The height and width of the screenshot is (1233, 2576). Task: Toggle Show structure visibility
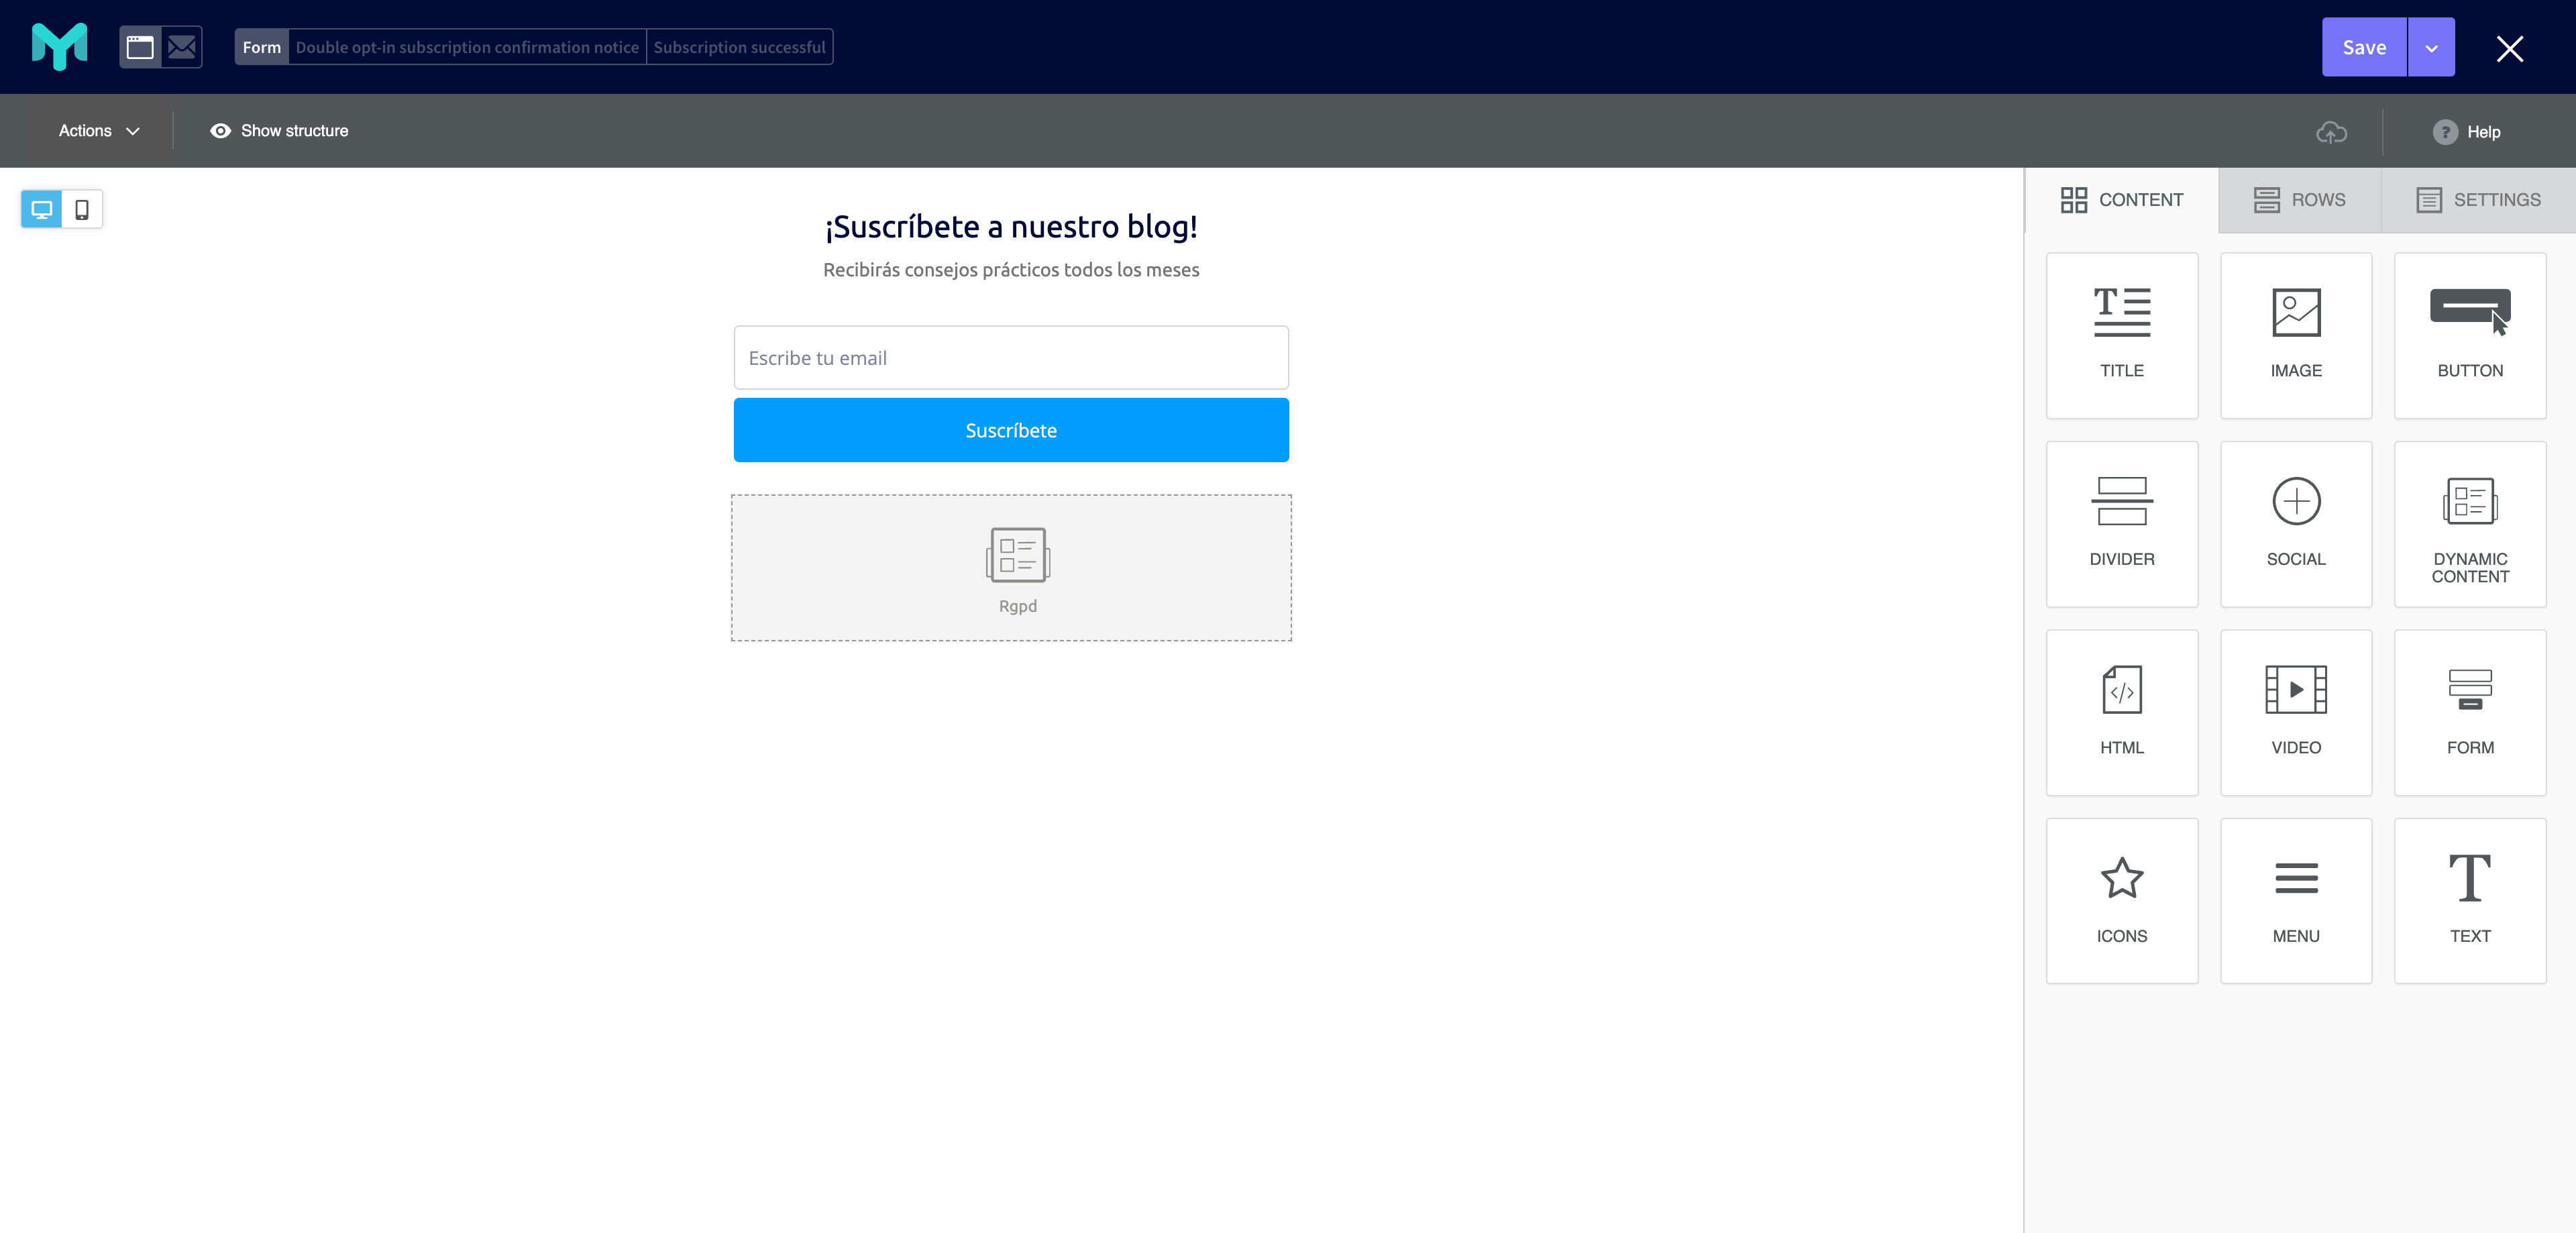tap(278, 129)
